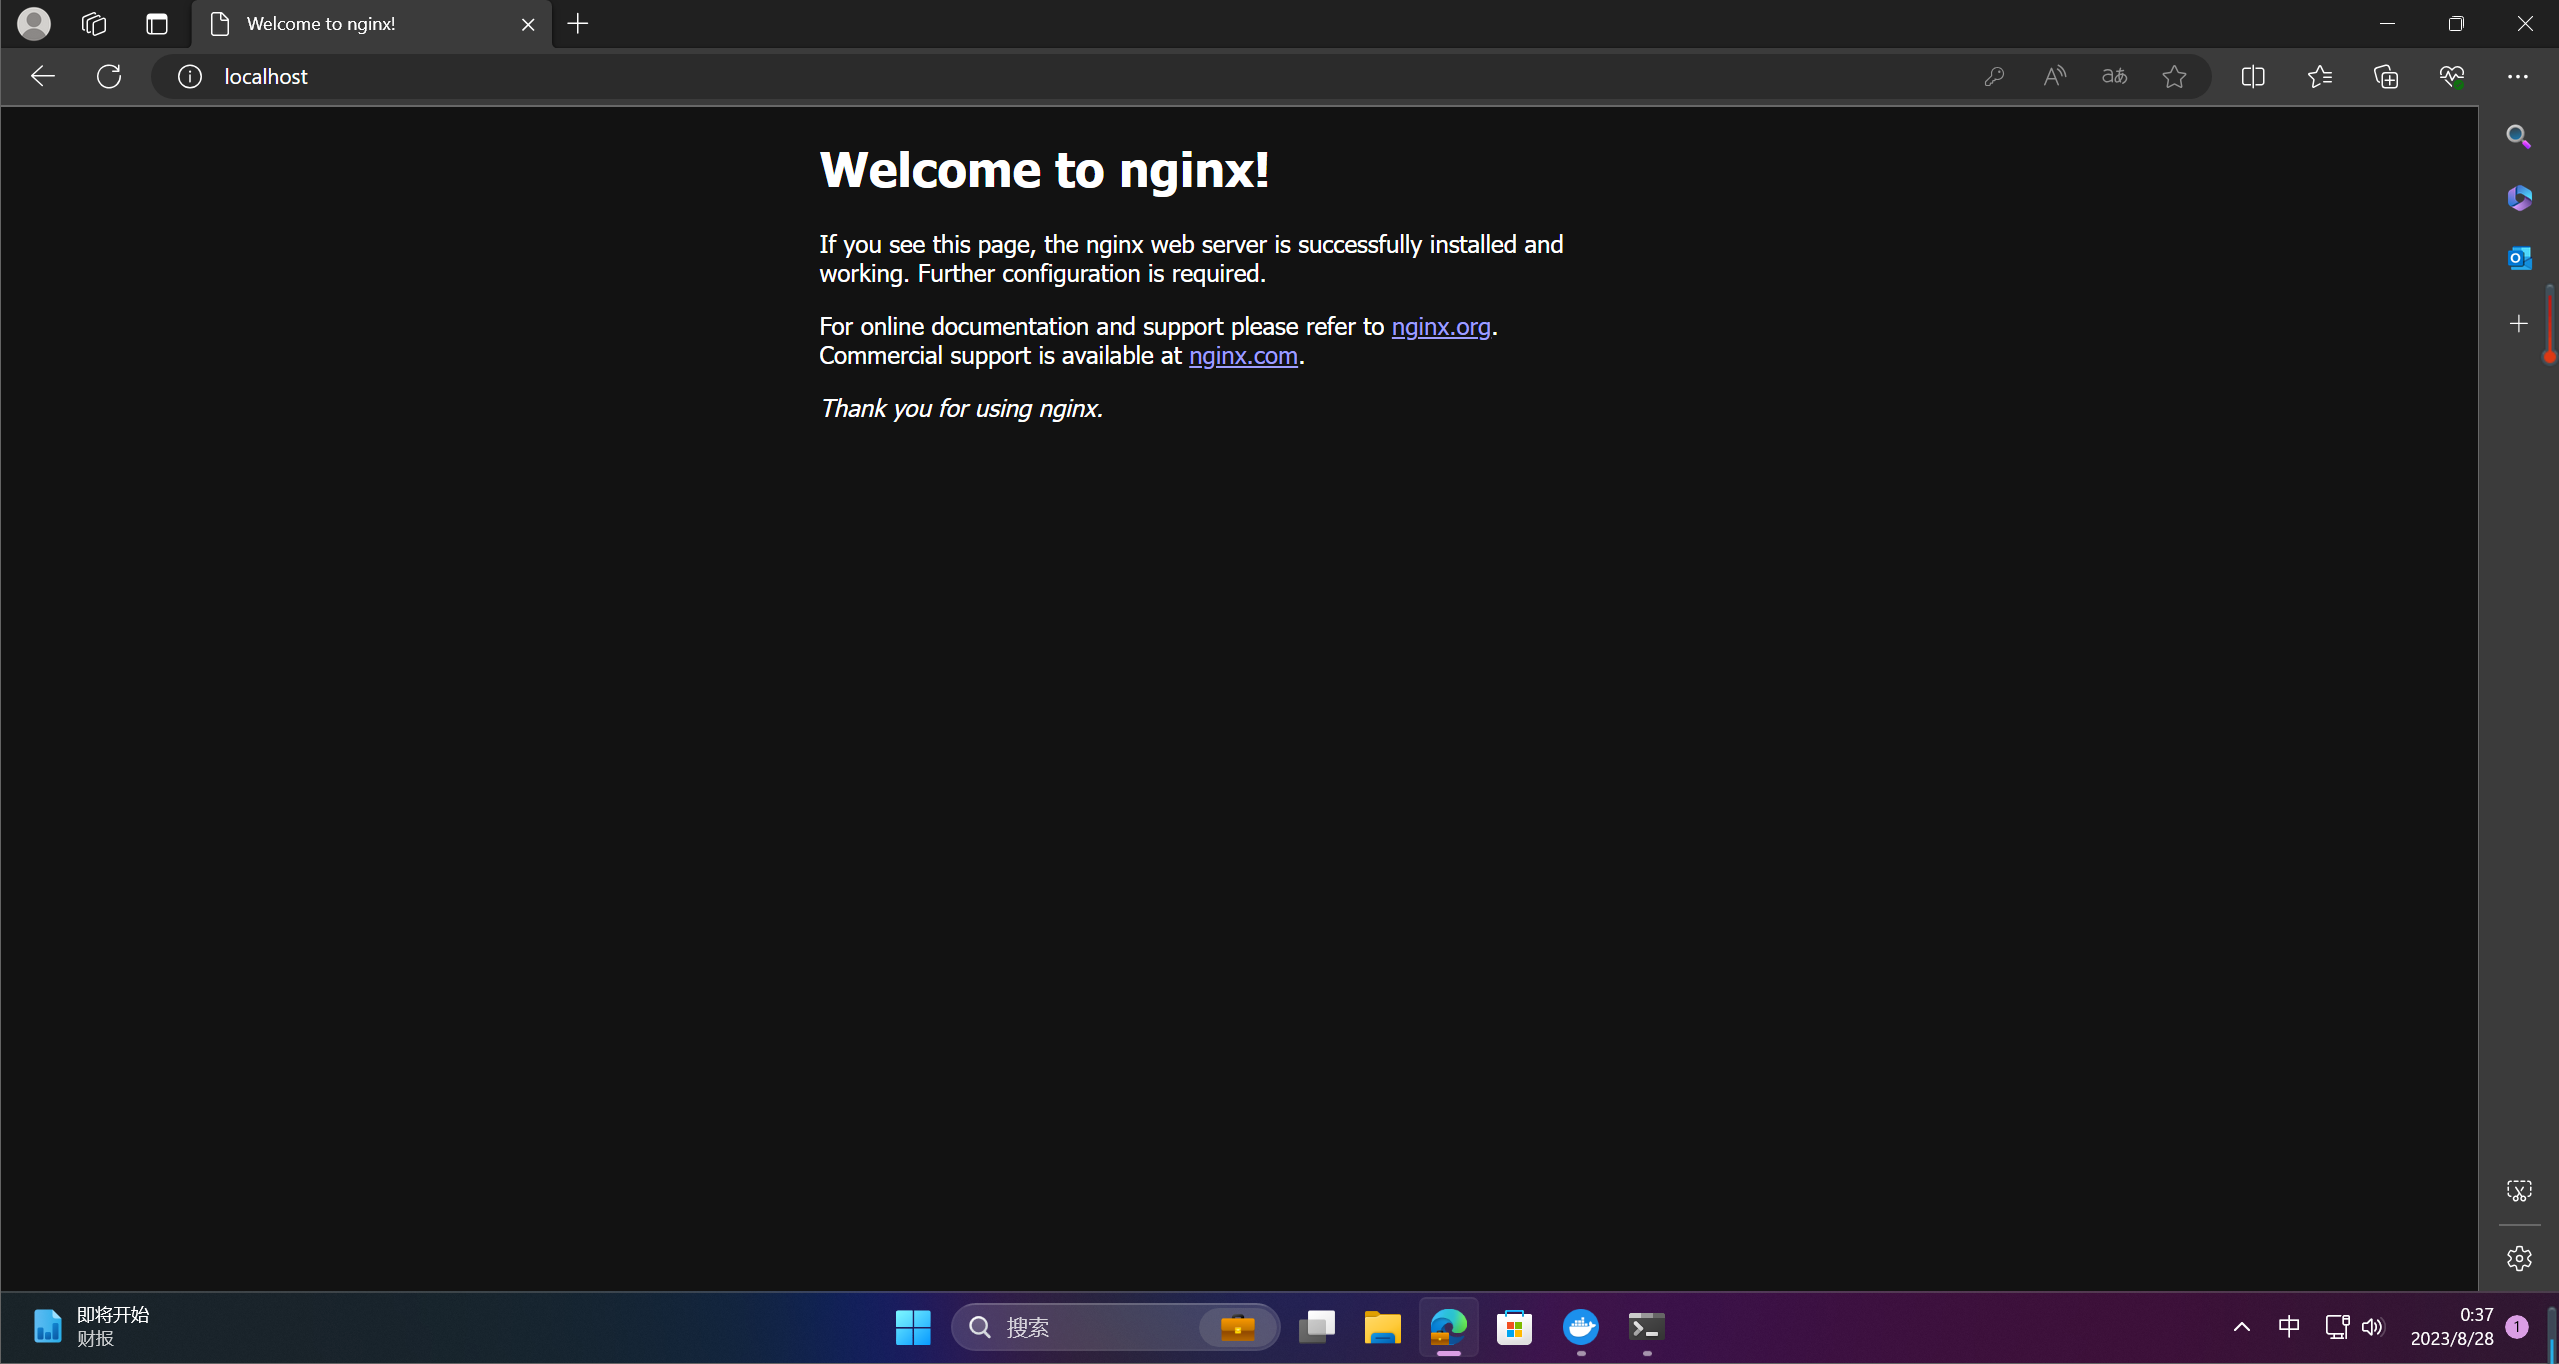Add a sidebar app with plus
2559x1364 pixels.
pos(2519,323)
